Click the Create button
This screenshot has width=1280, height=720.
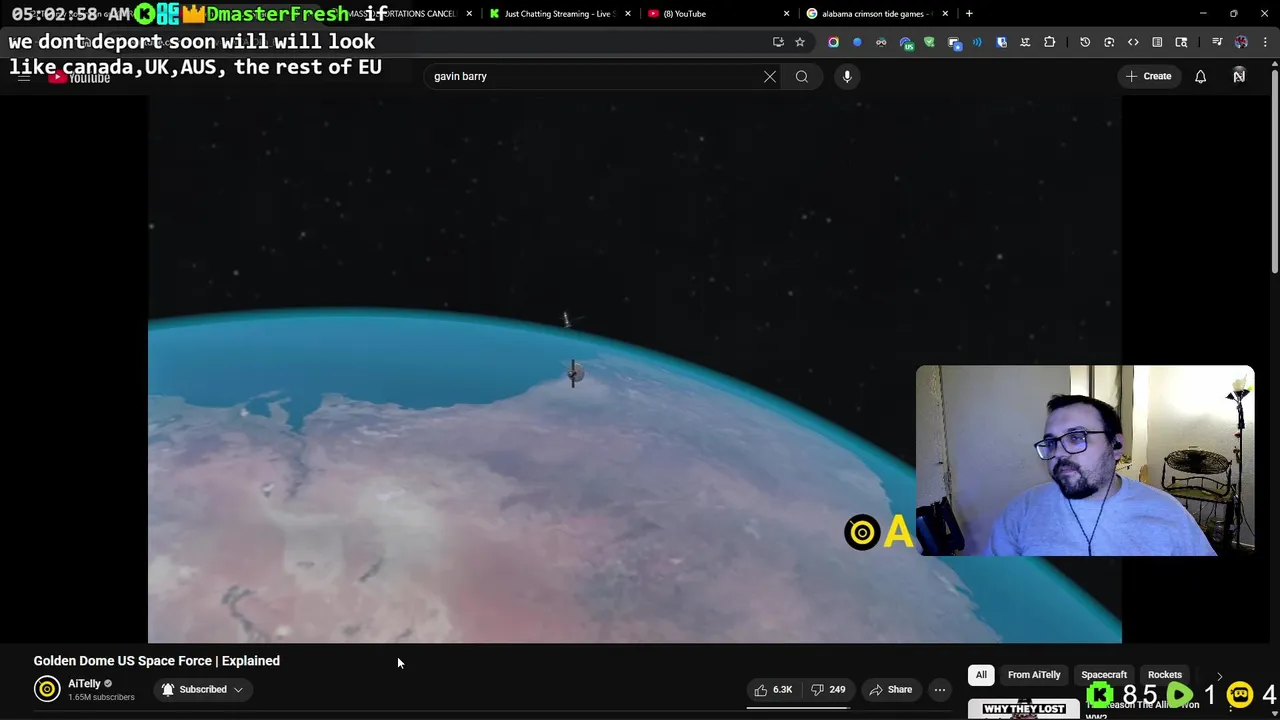(1148, 76)
